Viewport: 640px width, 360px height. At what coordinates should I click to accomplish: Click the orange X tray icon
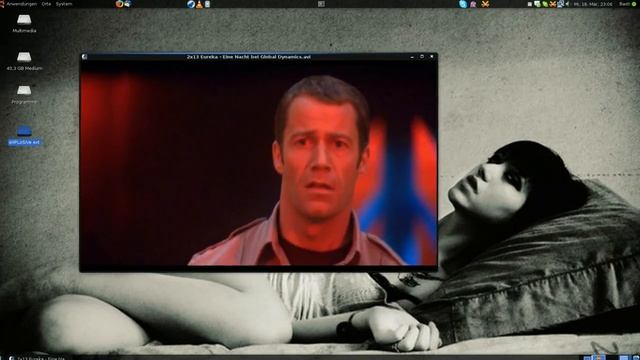553,4
